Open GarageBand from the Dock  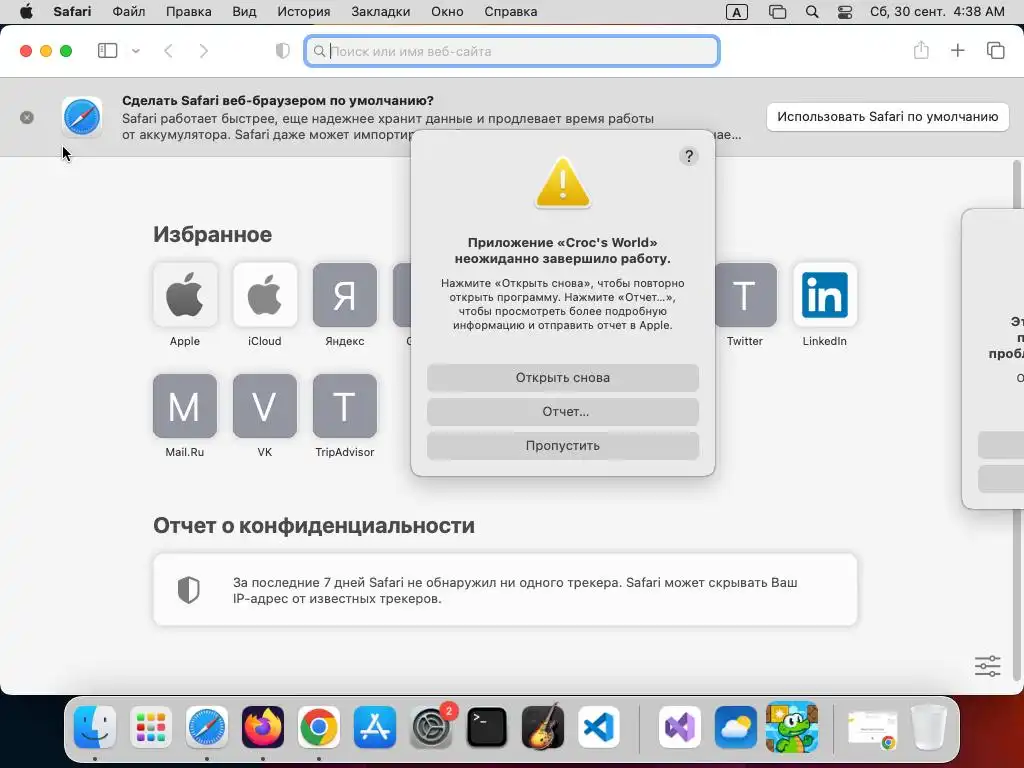[543, 727]
